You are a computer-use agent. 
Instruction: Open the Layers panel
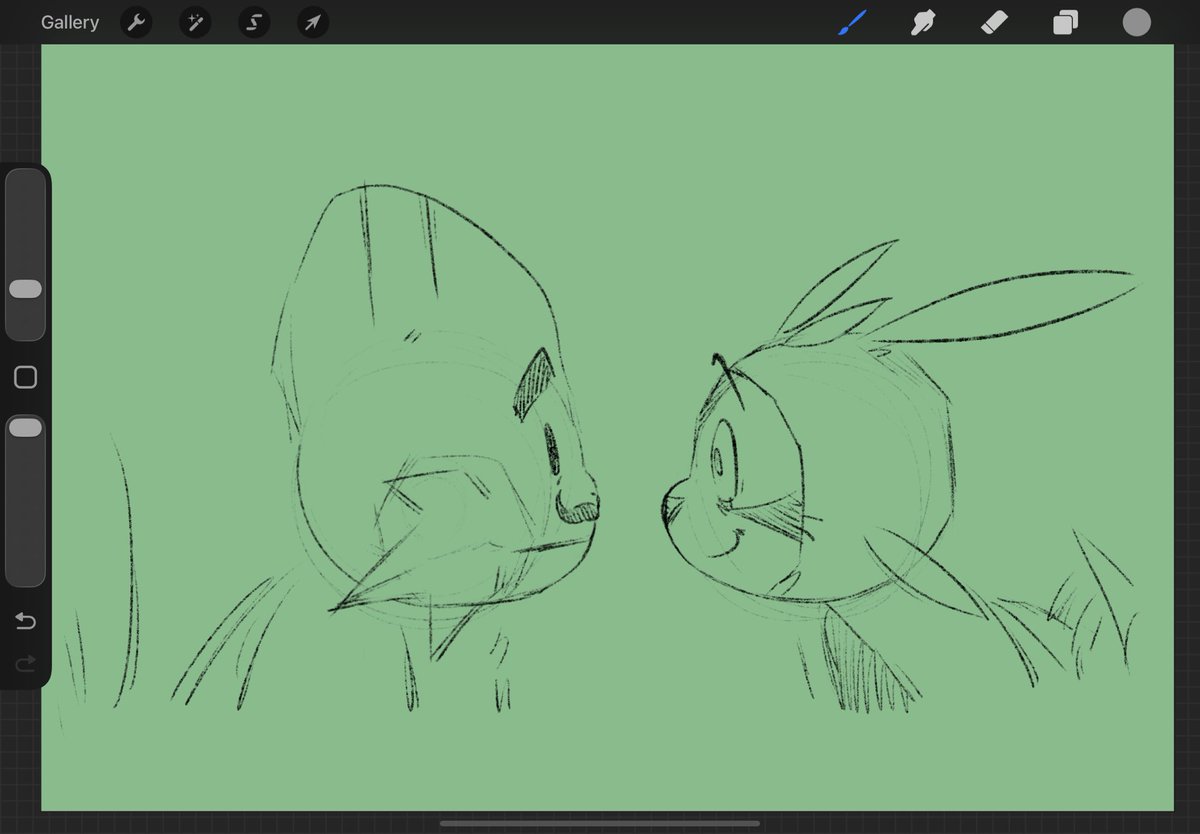coord(1065,22)
